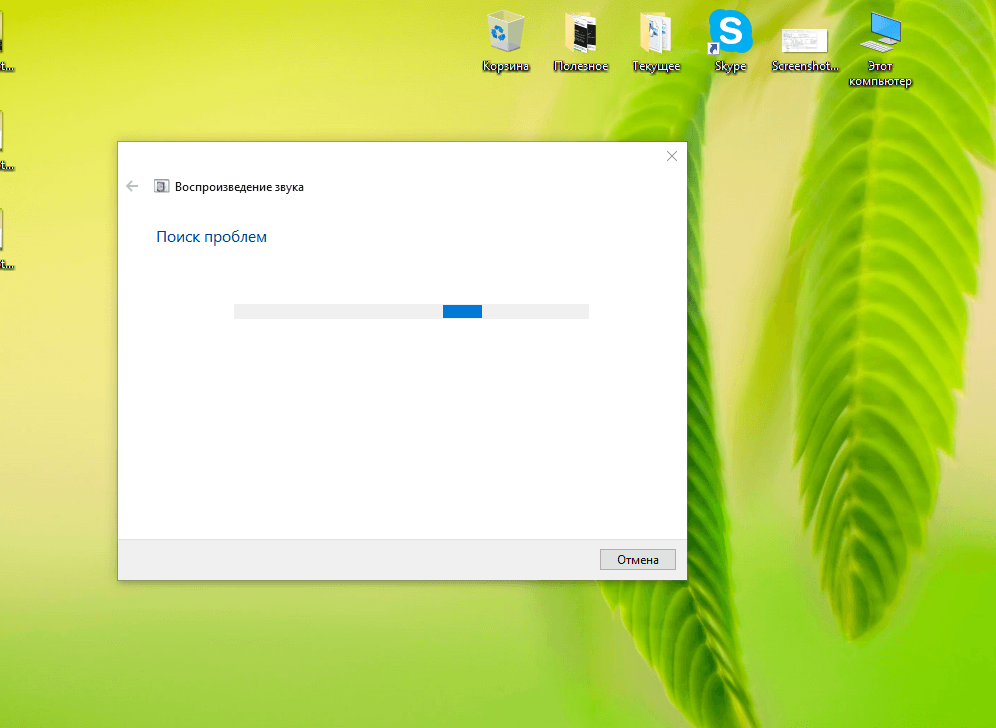Click the sound troubleshooter icon beside title

(x=161, y=186)
